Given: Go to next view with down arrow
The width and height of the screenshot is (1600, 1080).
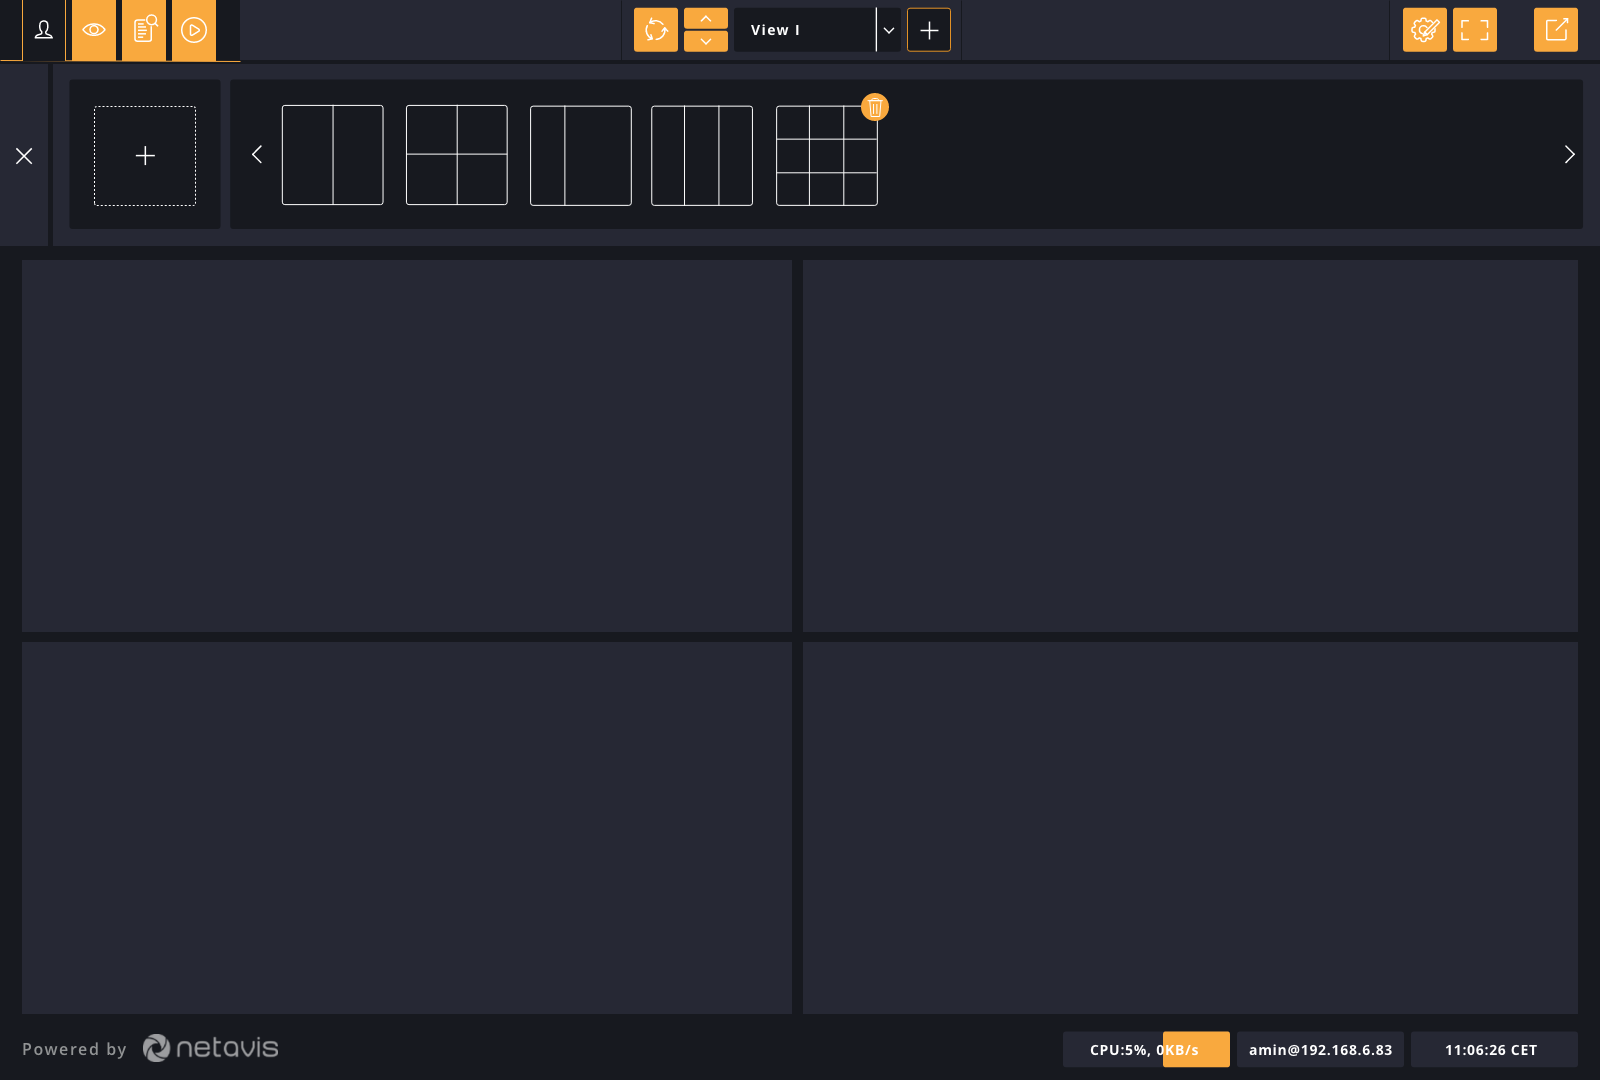Looking at the screenshot, I should coord(706,41).
